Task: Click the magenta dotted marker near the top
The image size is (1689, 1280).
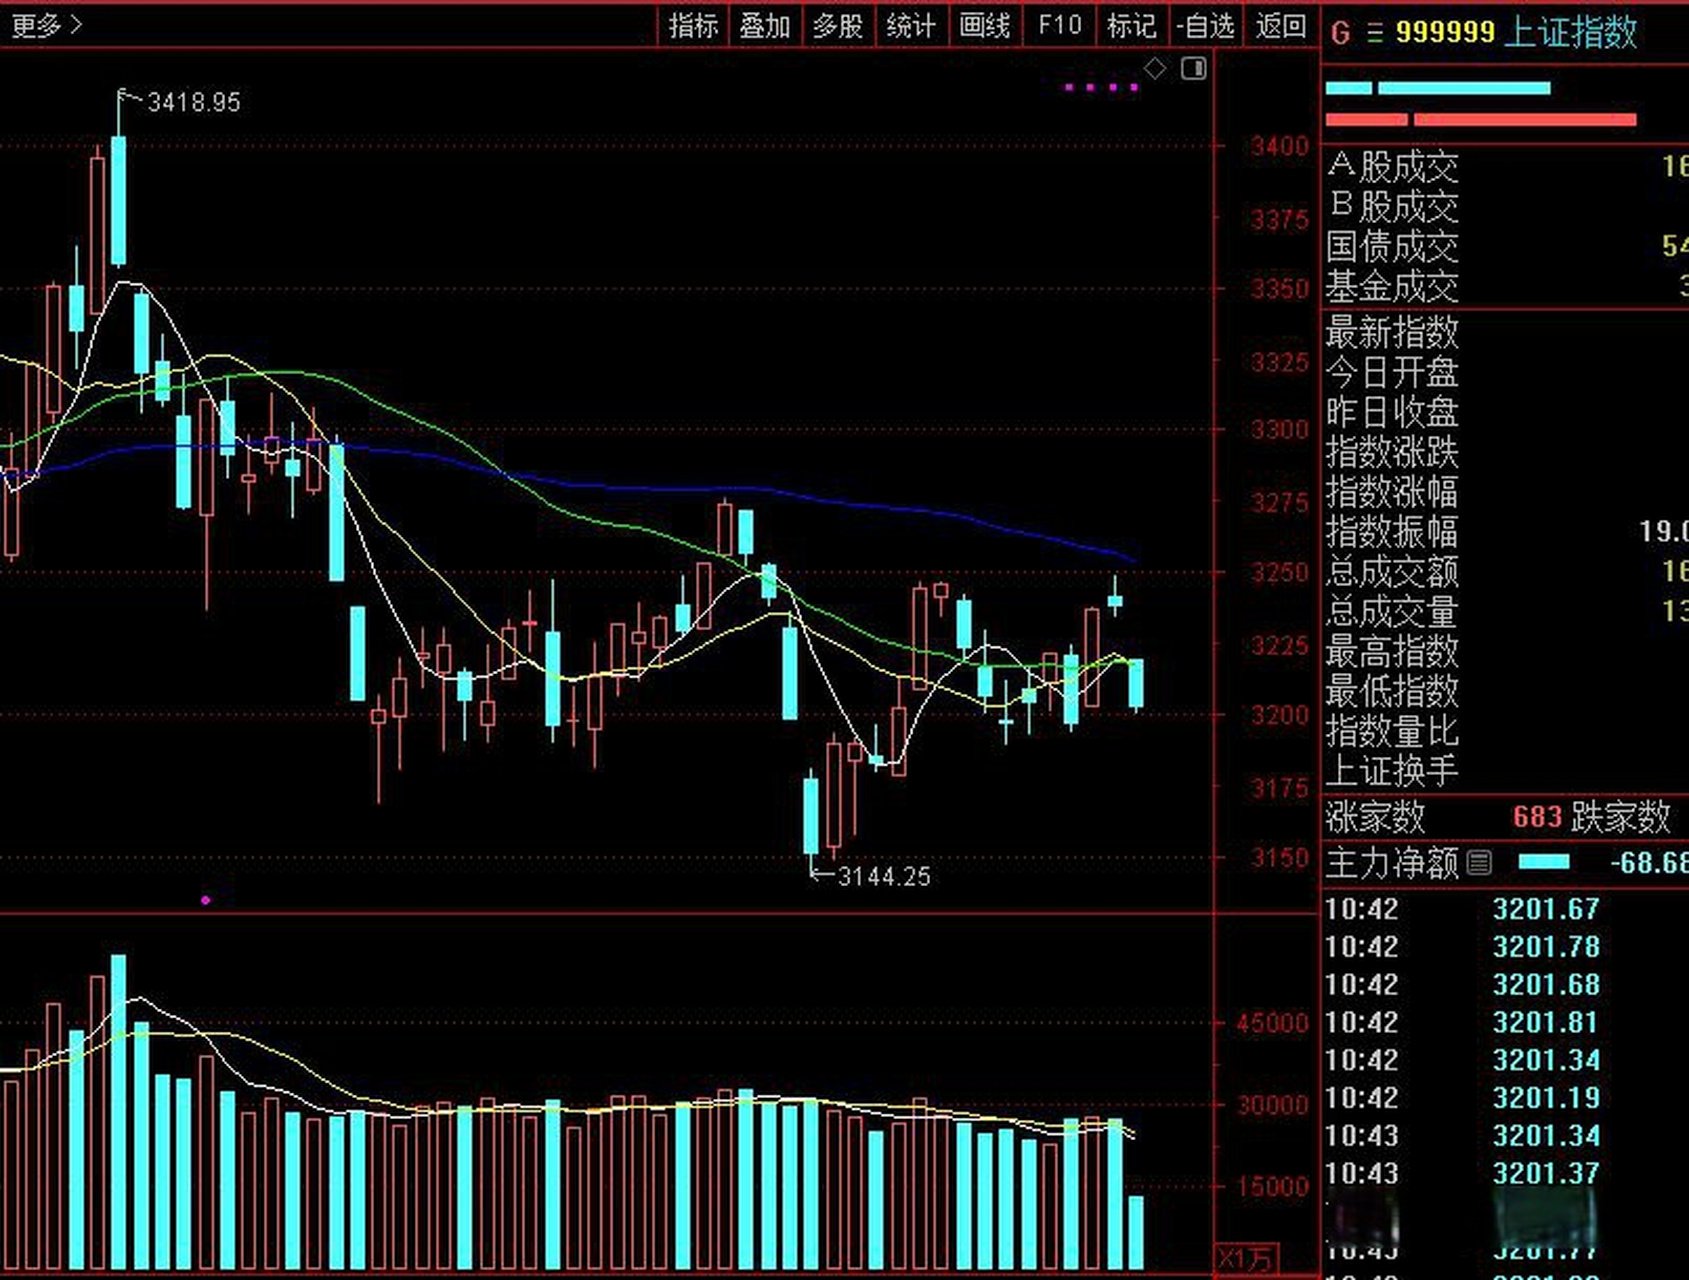Action: click(1102, 88)
